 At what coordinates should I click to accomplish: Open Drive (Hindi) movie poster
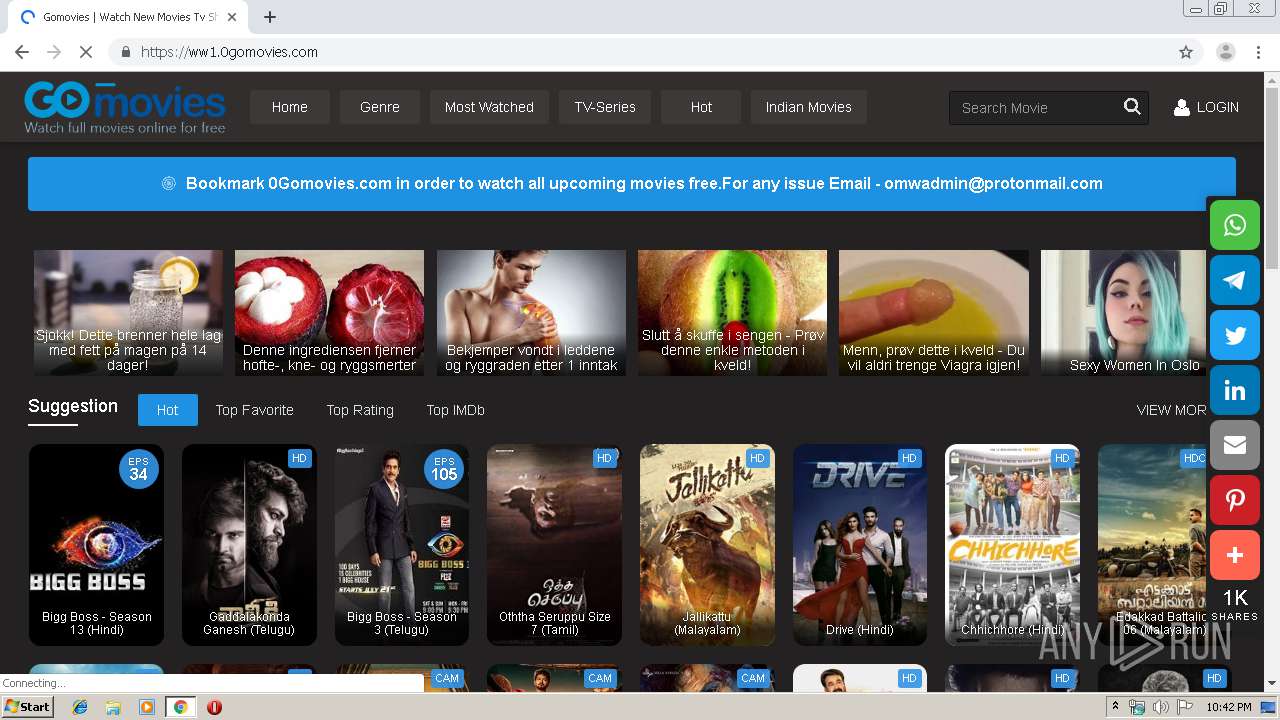[860, 545]
